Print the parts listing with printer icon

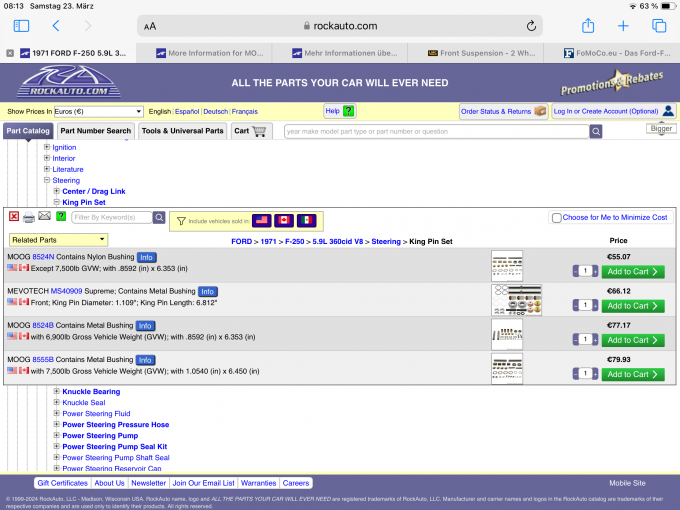click(29, 217)
